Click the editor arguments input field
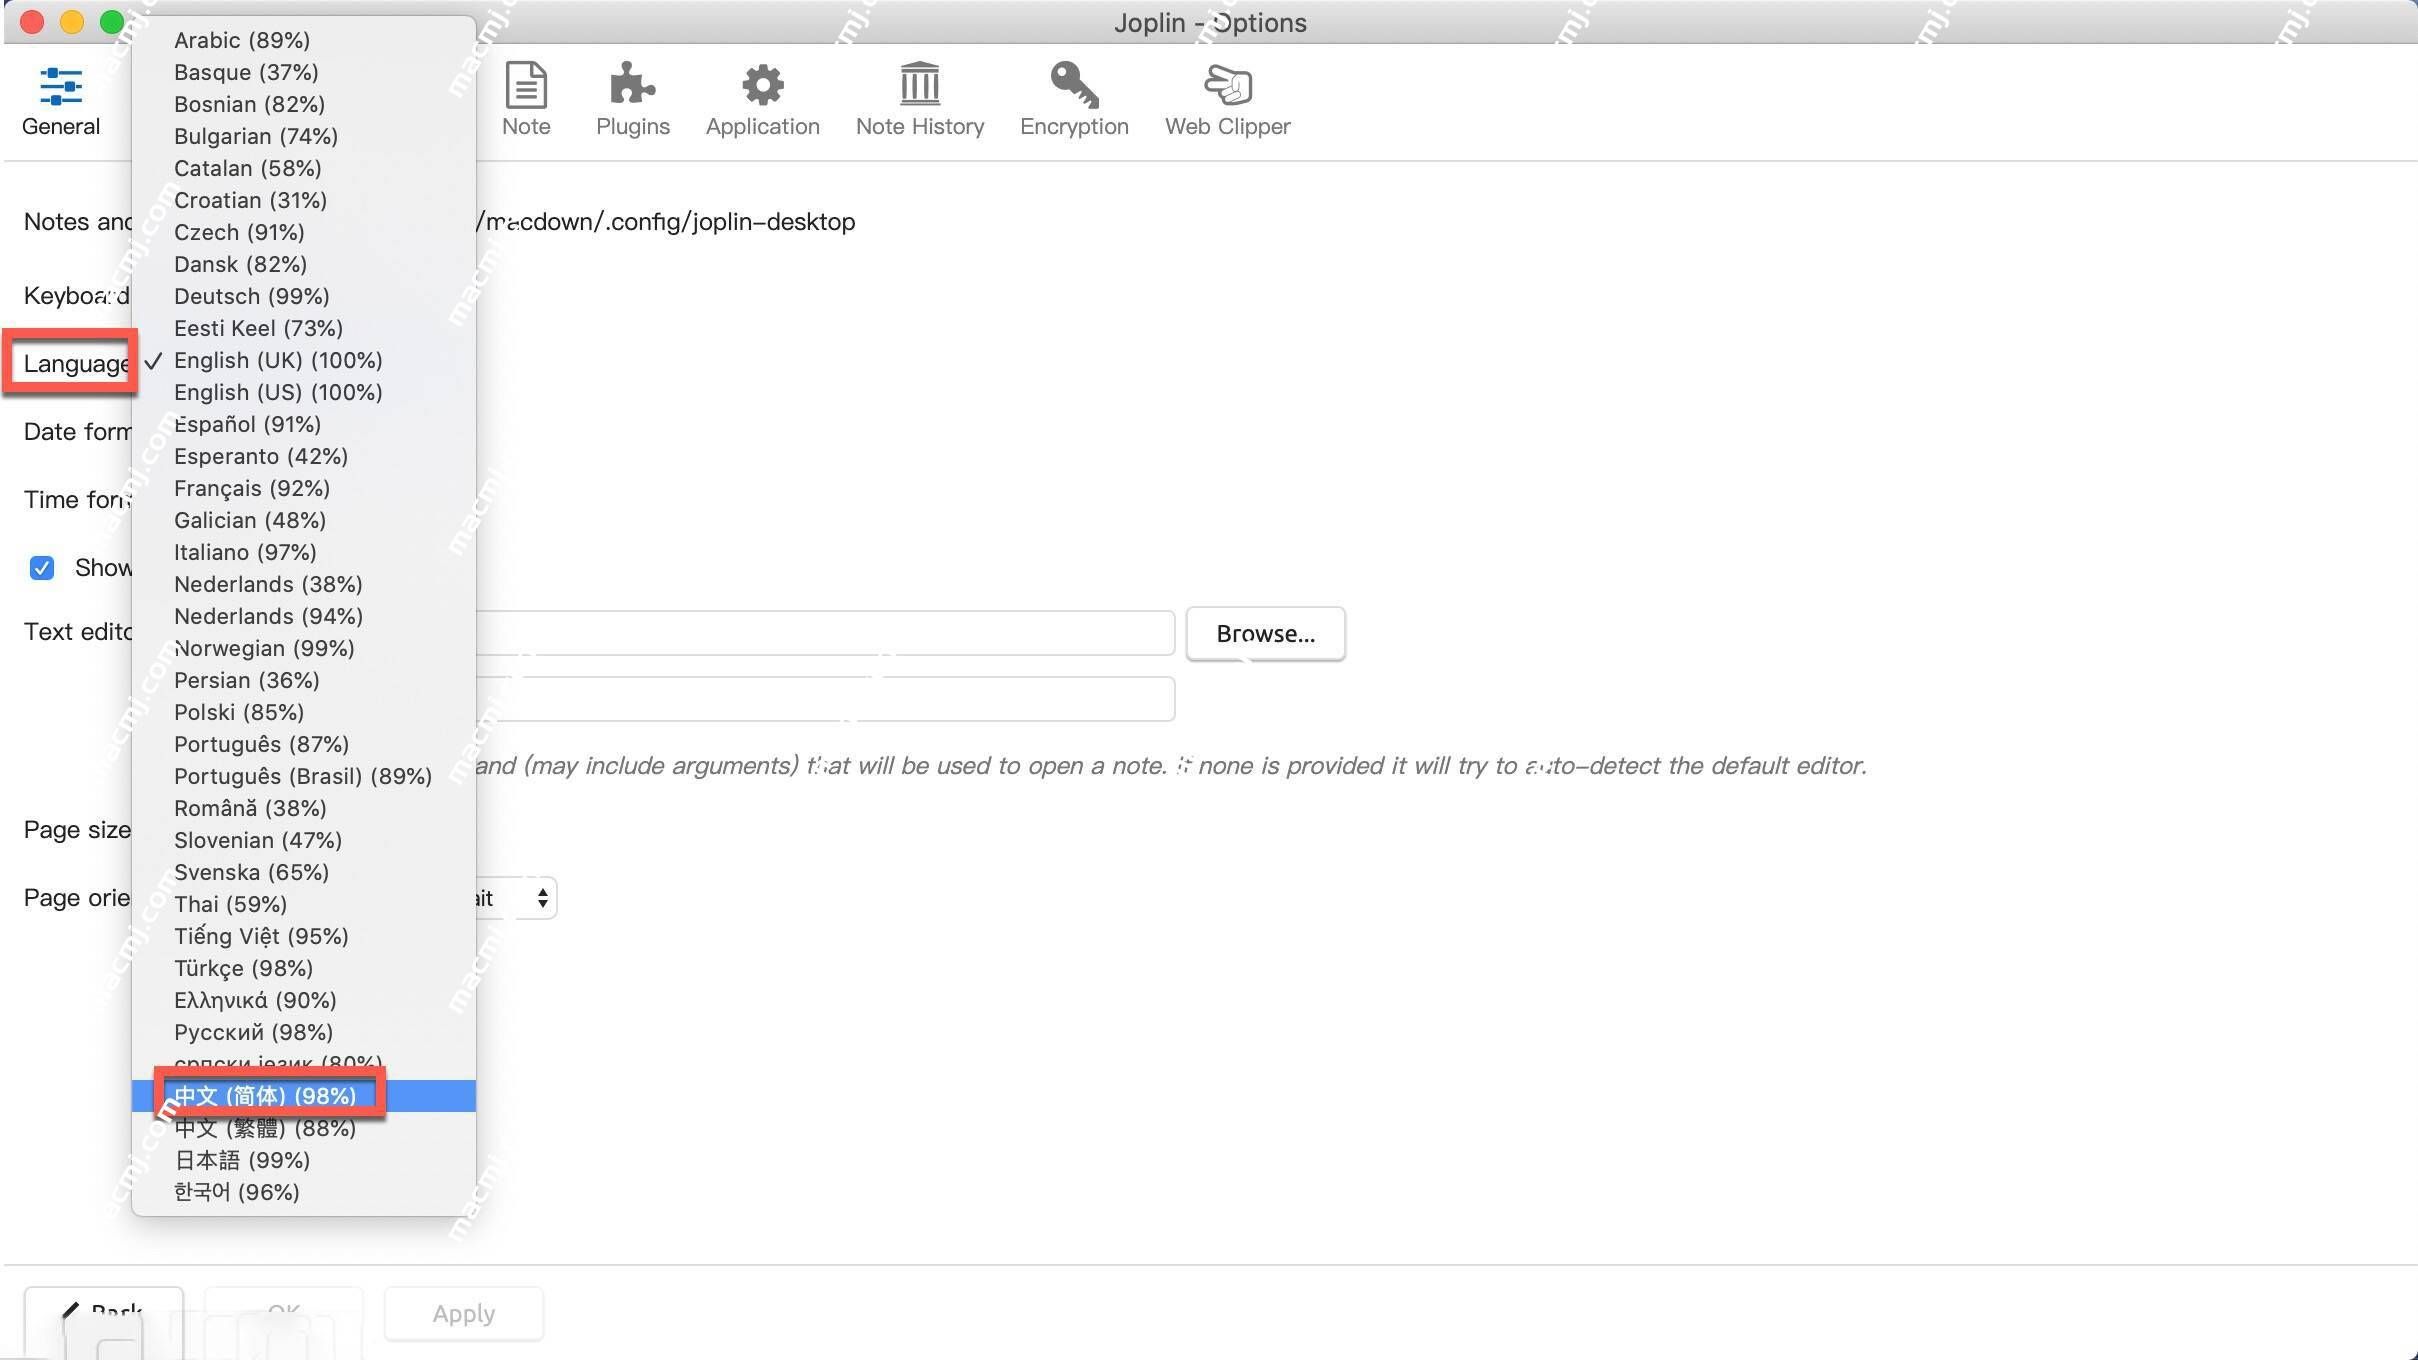This screenshot has height=1360, width=2418. pos(825,699)
